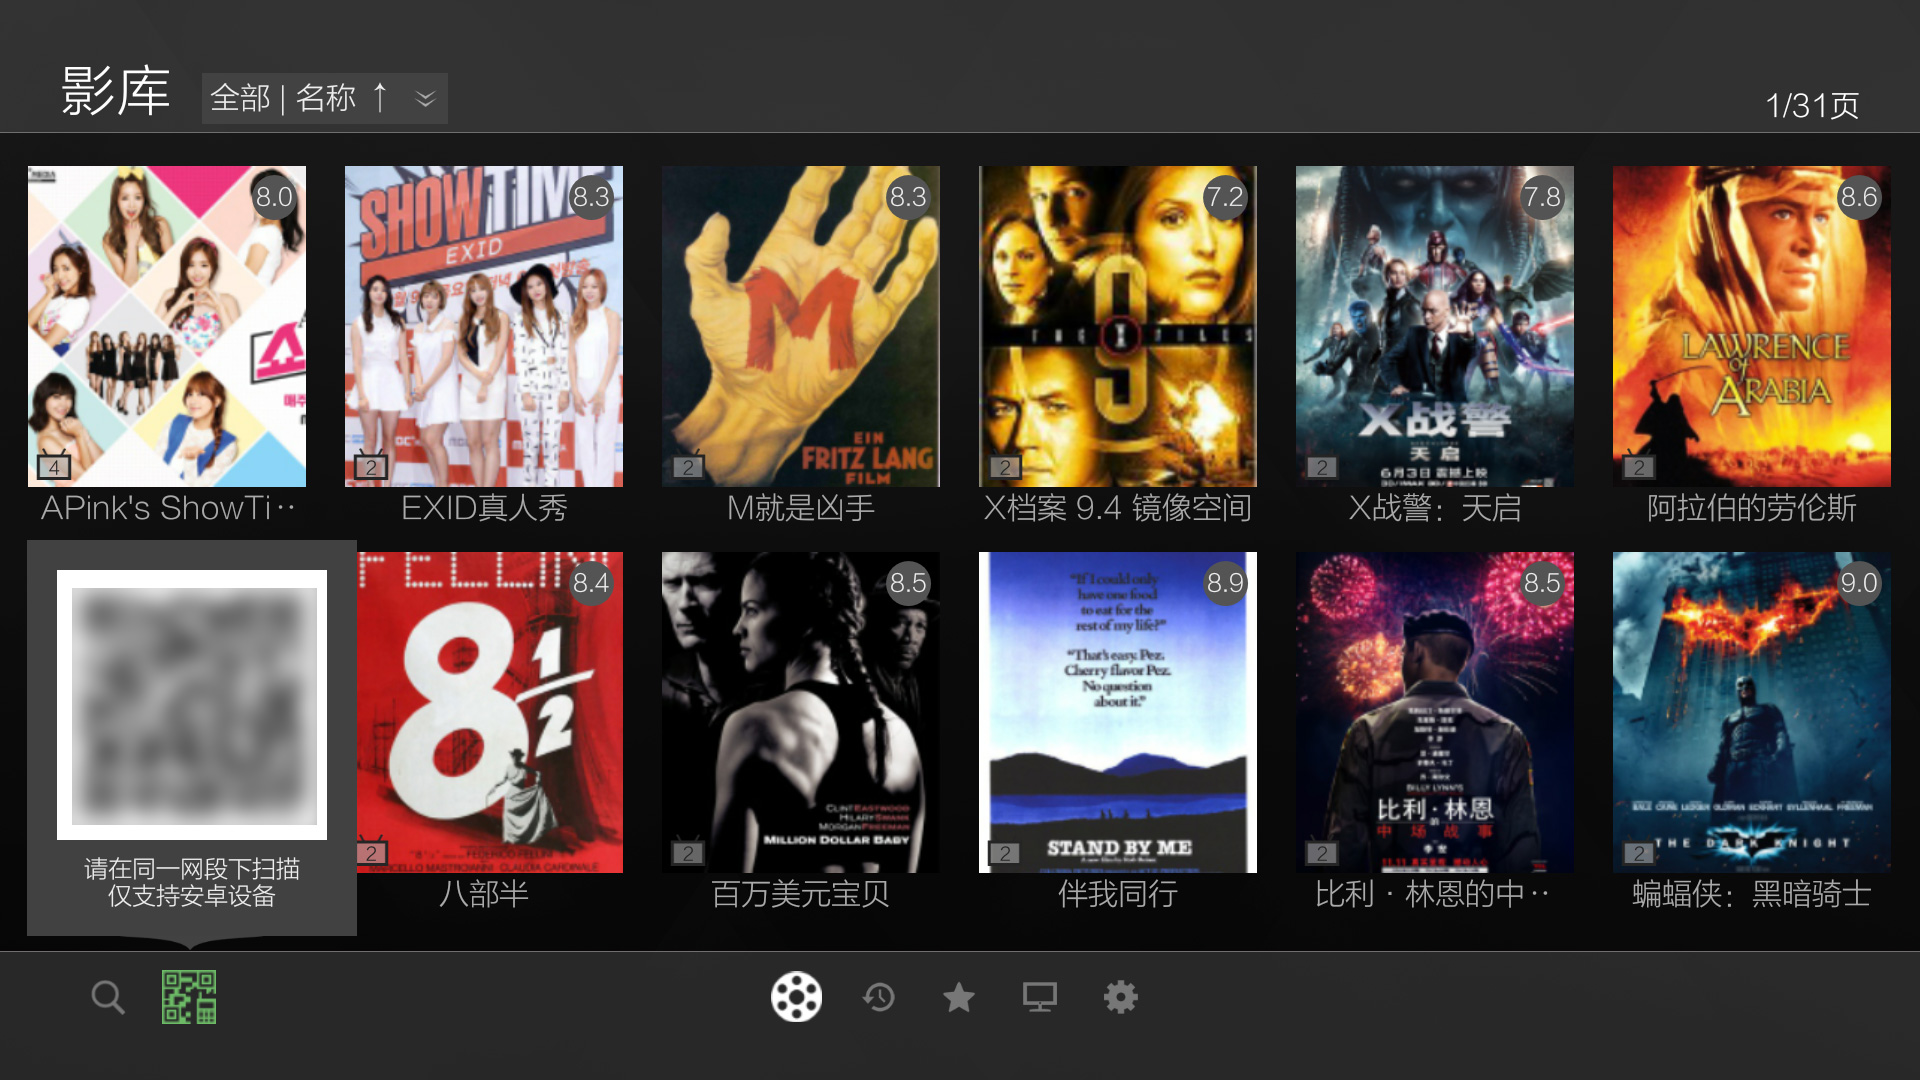Click the ascending sort arrow next to 名称
Screen dimensions: 1920x1080
(x=380, y=98)
